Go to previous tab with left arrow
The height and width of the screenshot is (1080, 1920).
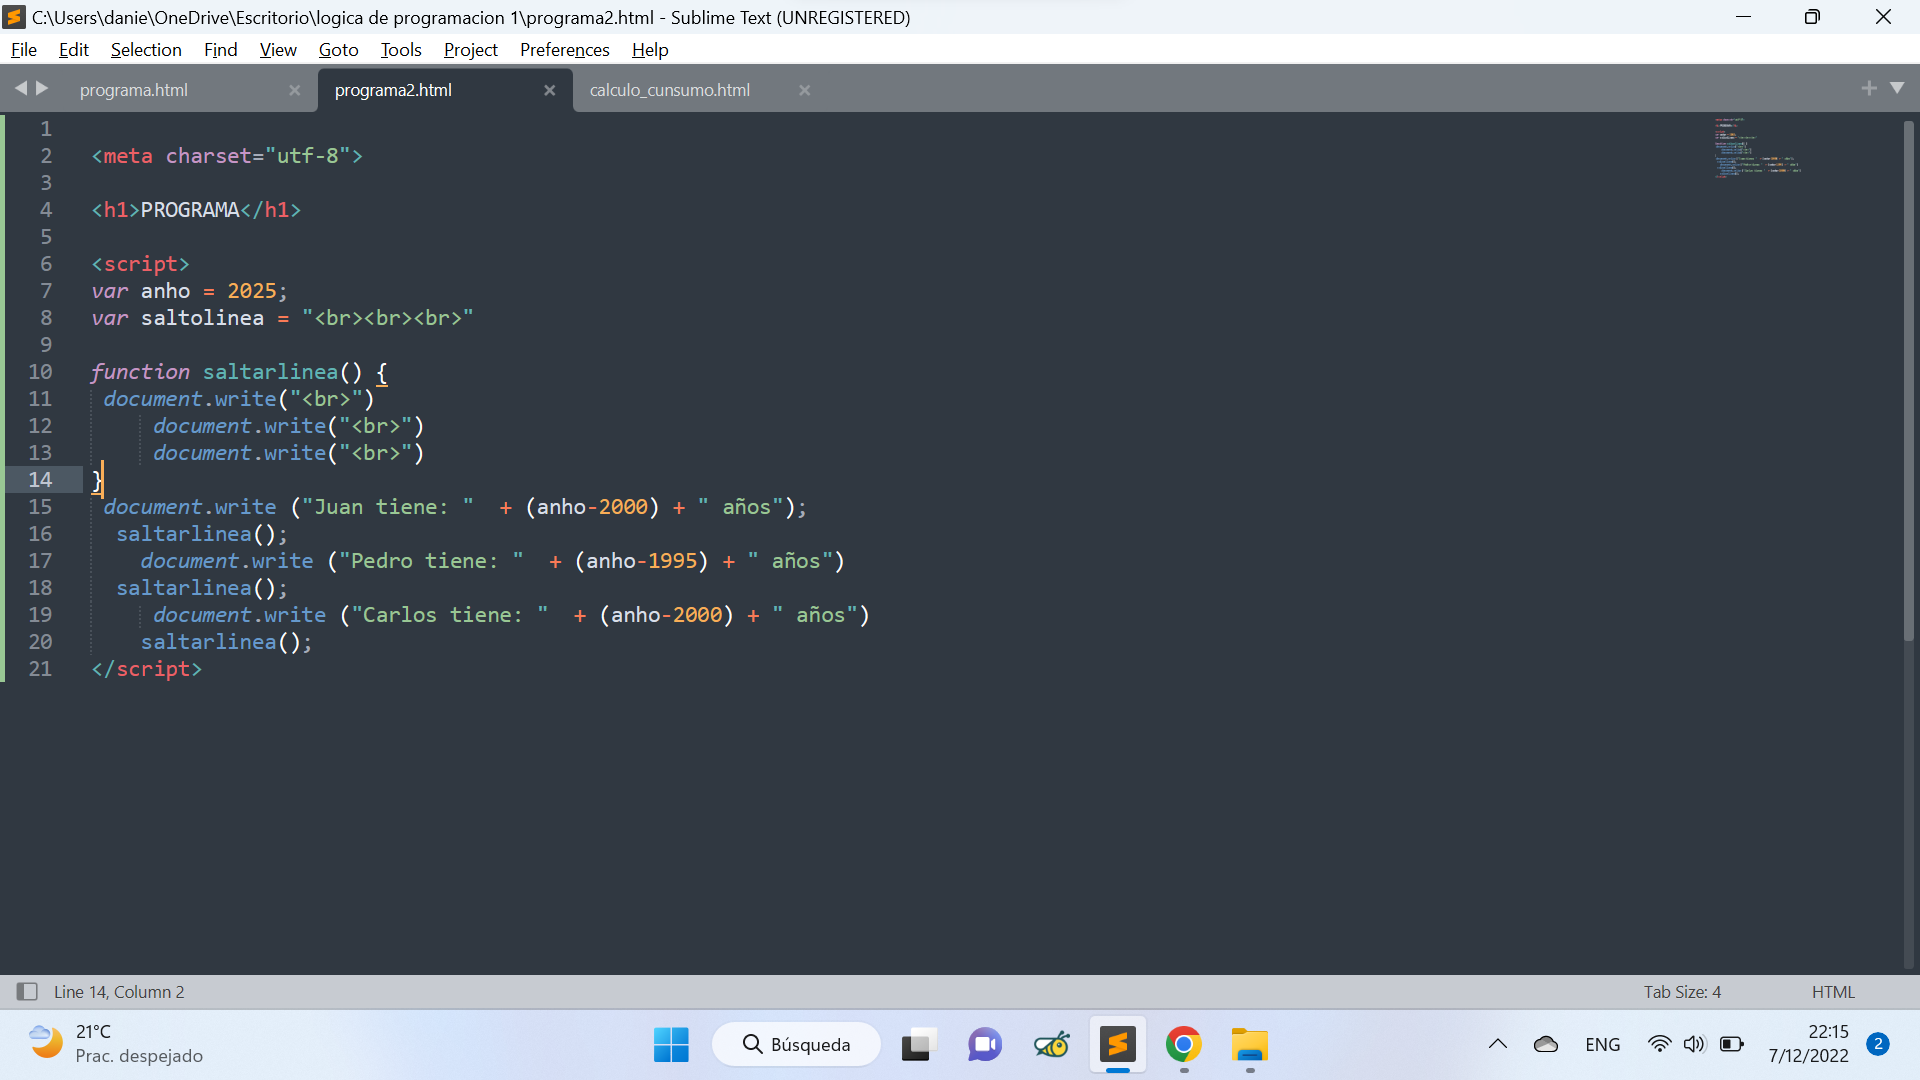20,88
